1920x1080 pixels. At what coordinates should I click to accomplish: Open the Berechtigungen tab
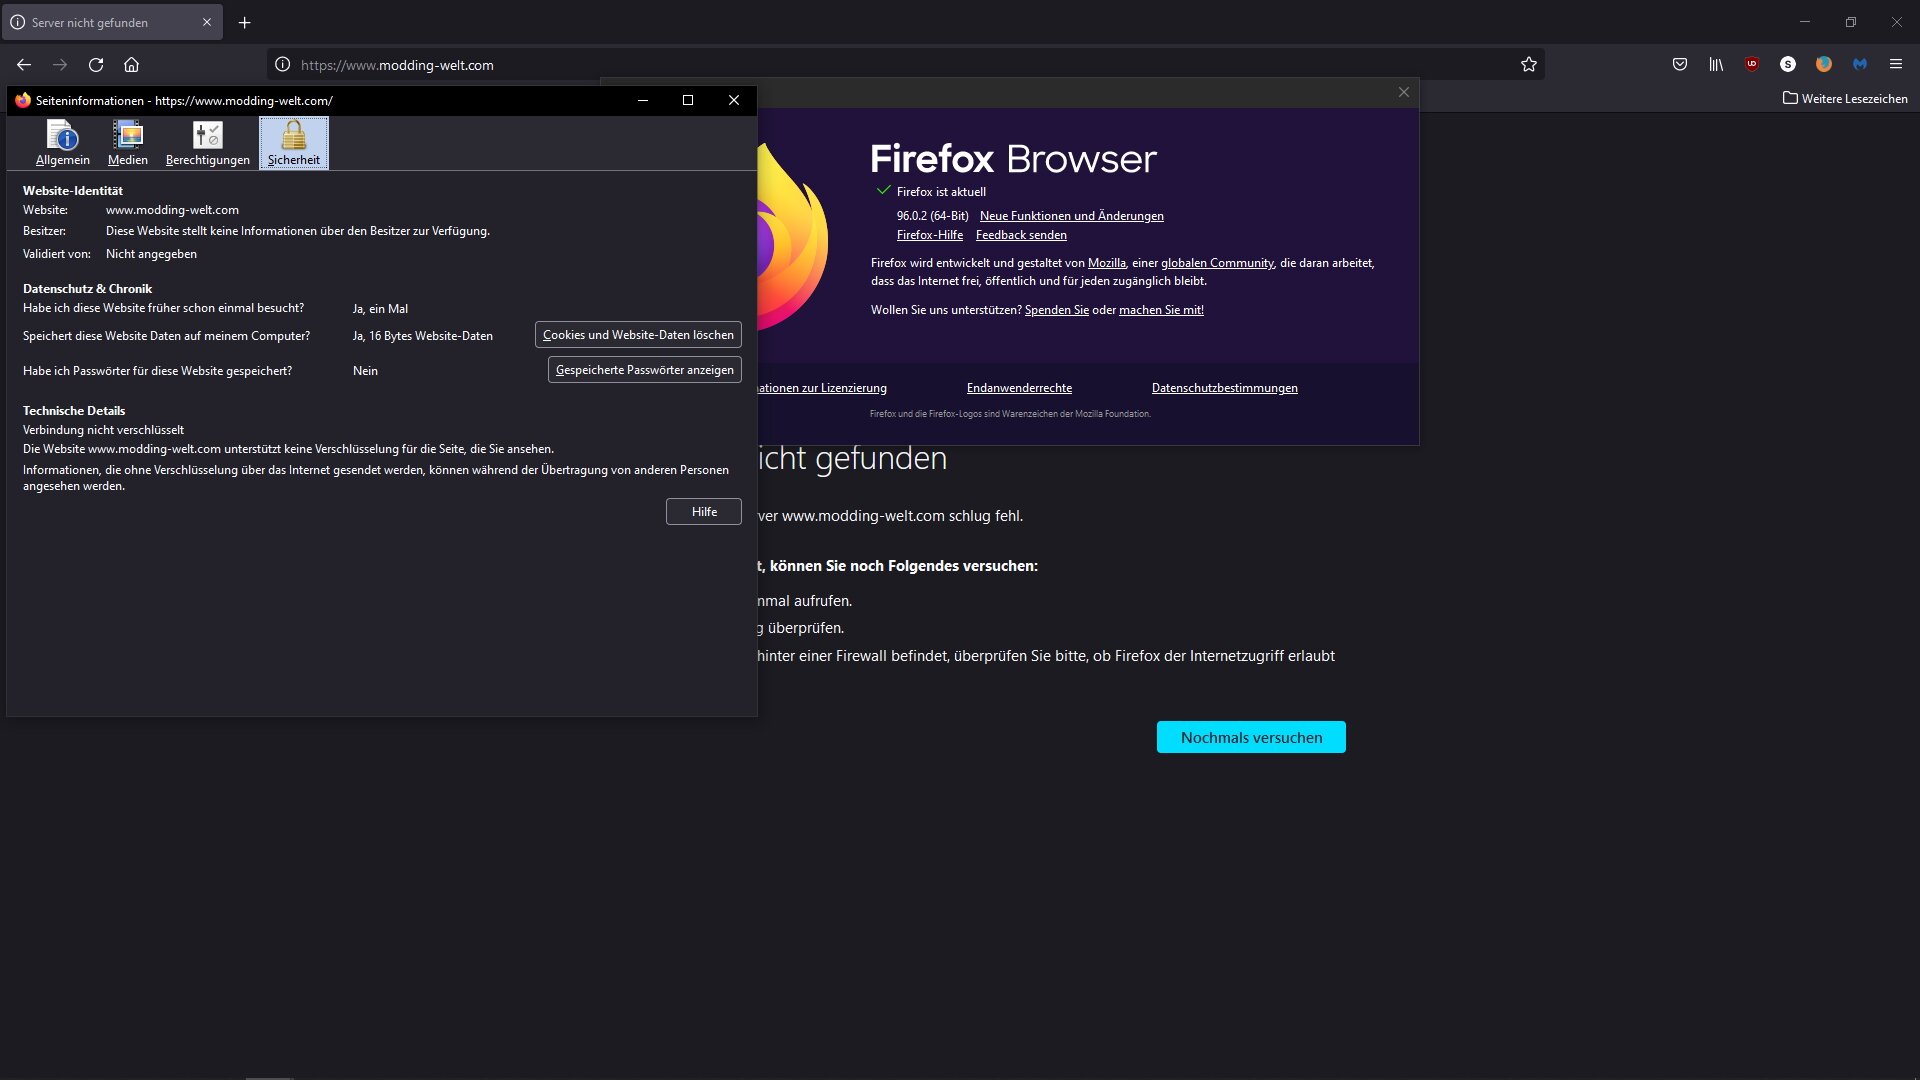208,143
